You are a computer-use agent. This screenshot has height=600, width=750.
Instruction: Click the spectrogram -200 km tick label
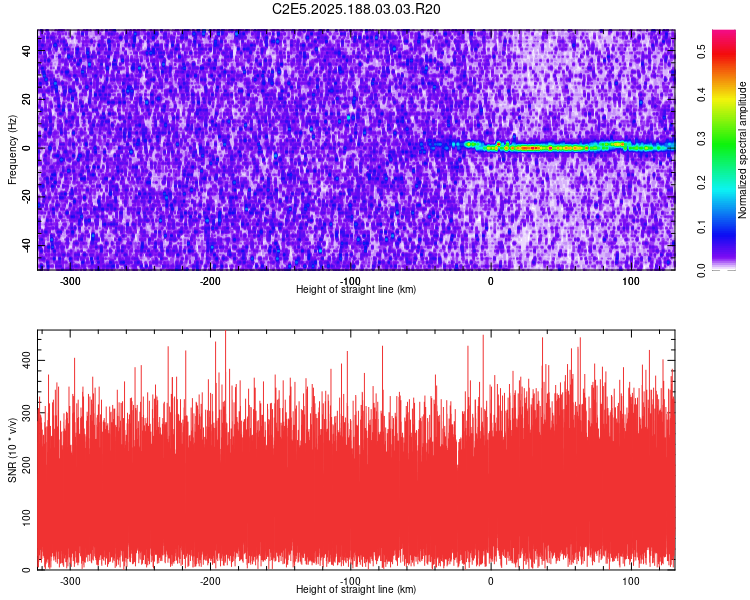(x=210, y=281)
